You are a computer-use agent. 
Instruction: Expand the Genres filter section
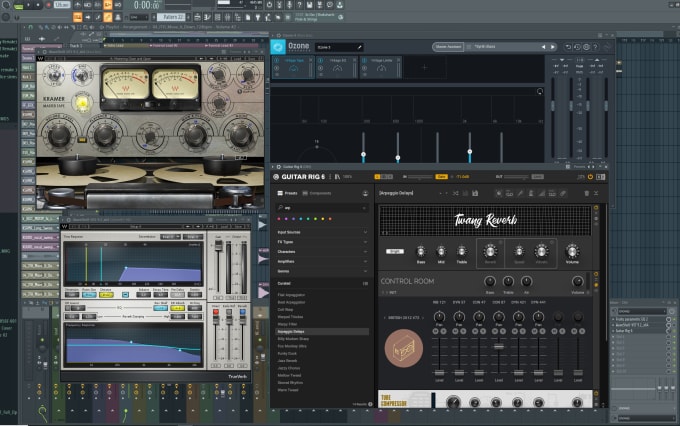[323, 271]
